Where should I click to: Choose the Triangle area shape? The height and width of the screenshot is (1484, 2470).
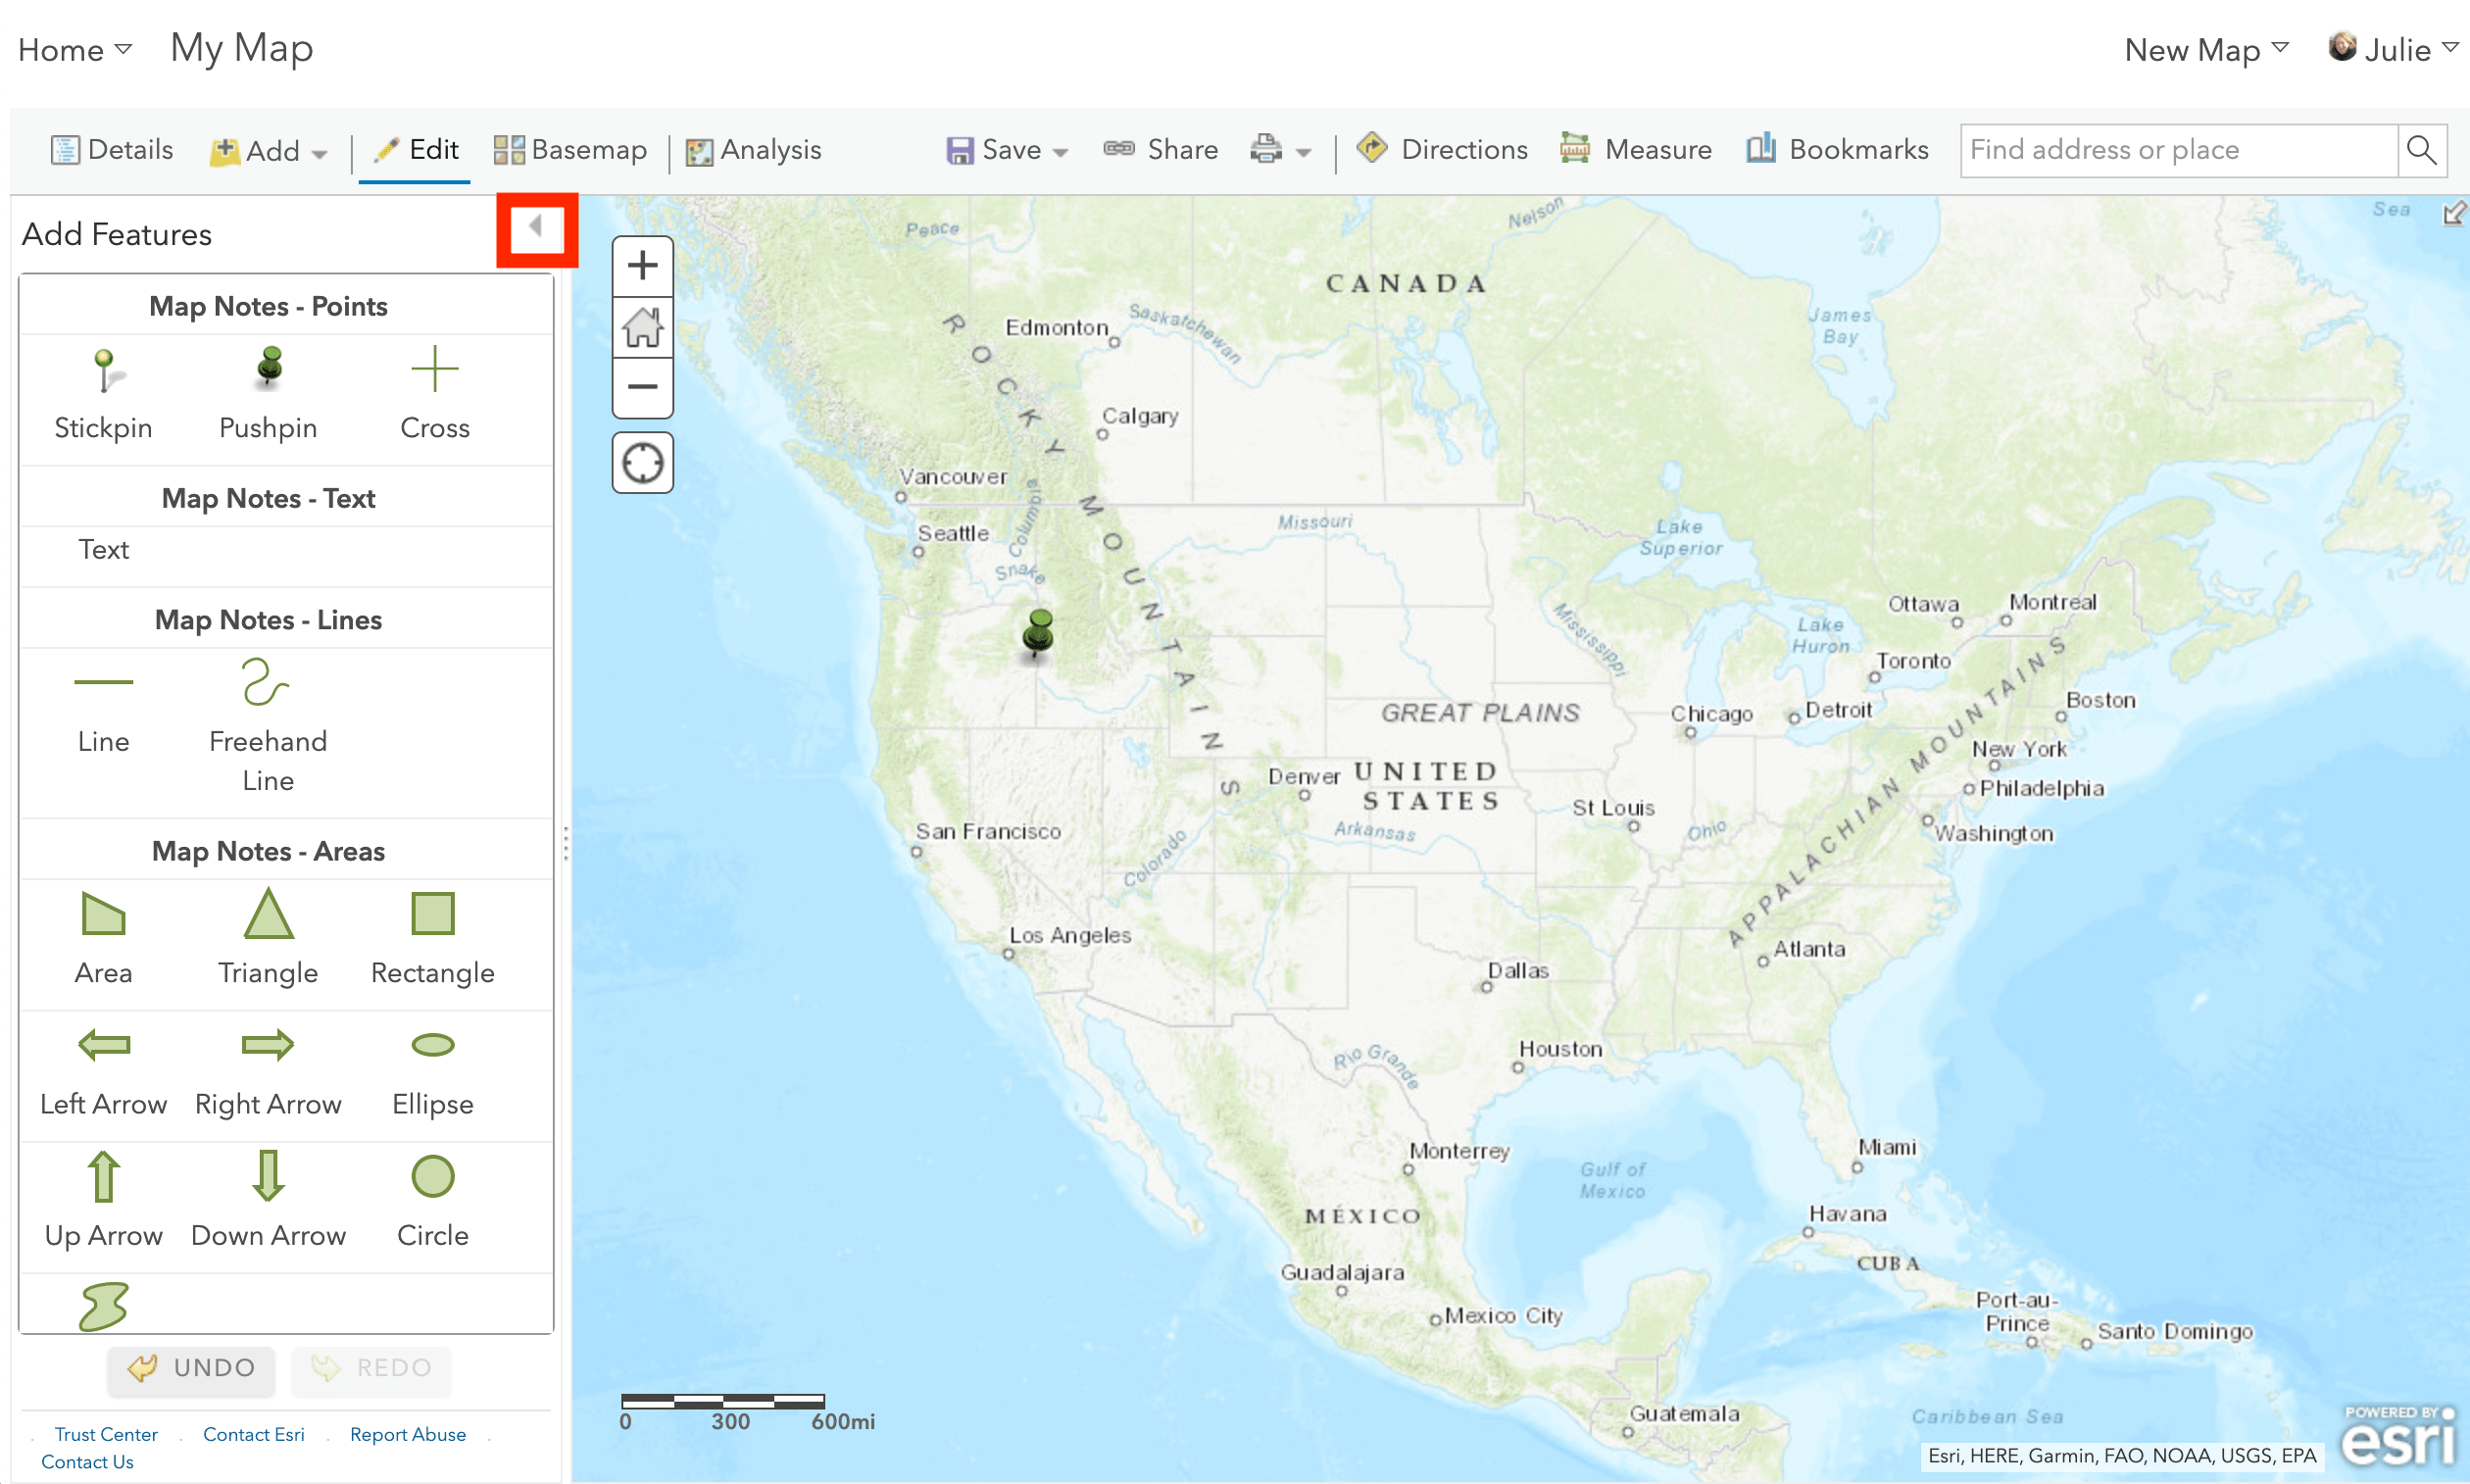pos(268,936)
